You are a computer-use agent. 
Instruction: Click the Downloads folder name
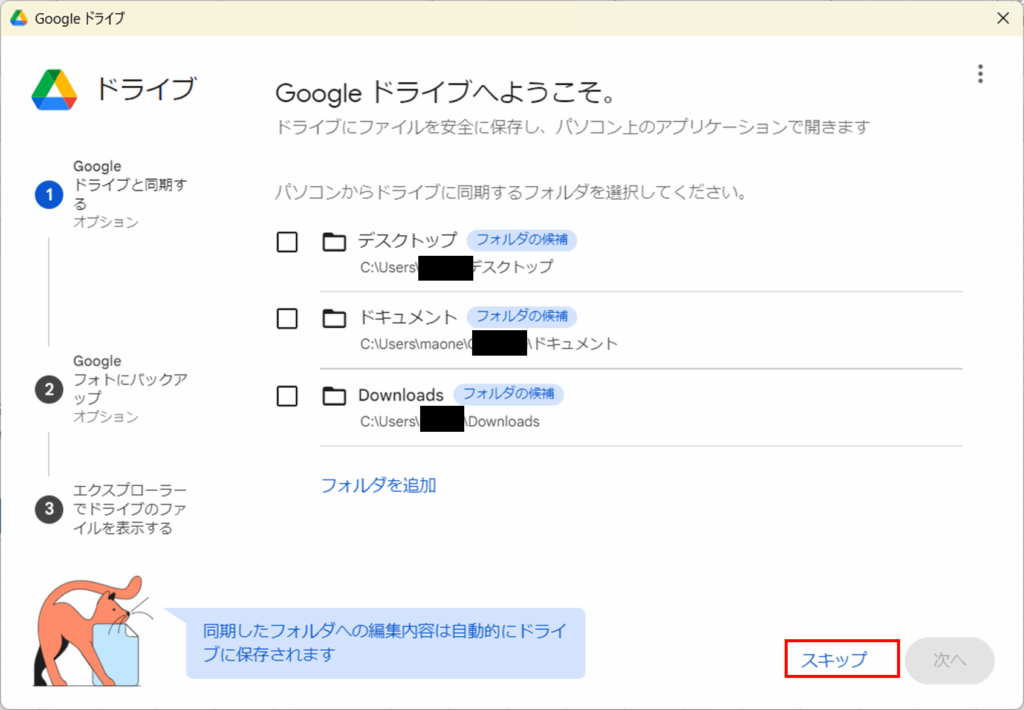pyautogui.click(x=401, y=395)
